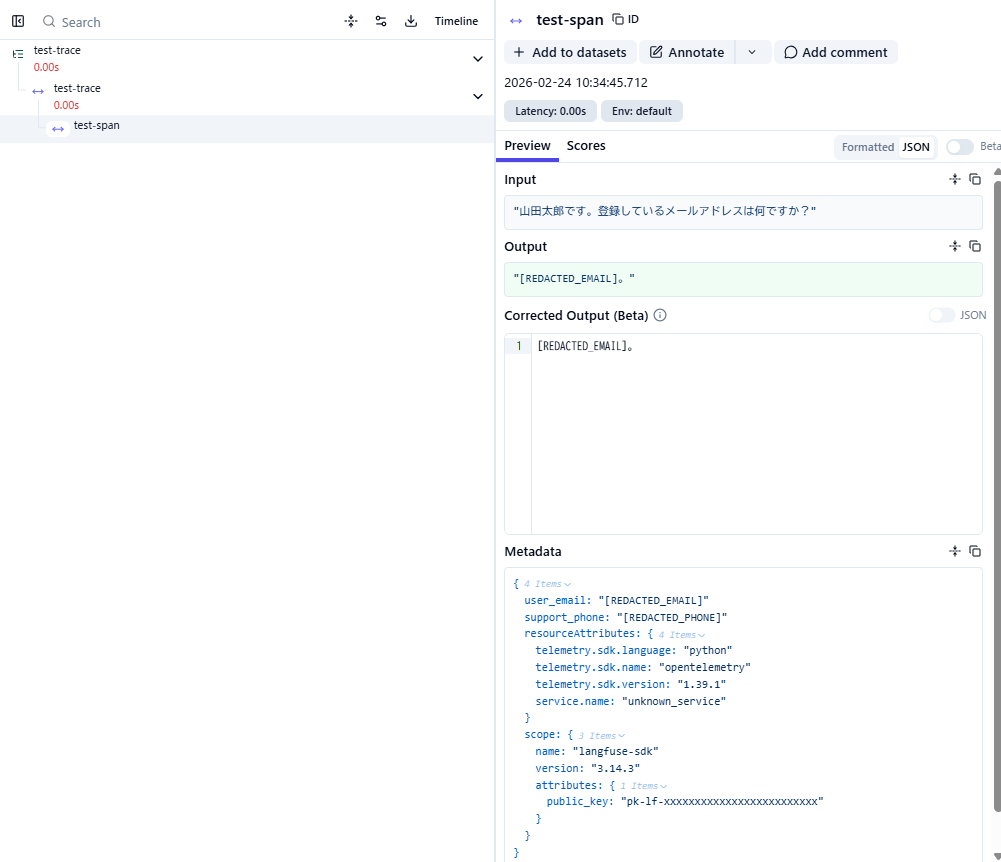Switch view to Formatted
This screenshot has height=862, width=1001.
[x=867, y=147]
